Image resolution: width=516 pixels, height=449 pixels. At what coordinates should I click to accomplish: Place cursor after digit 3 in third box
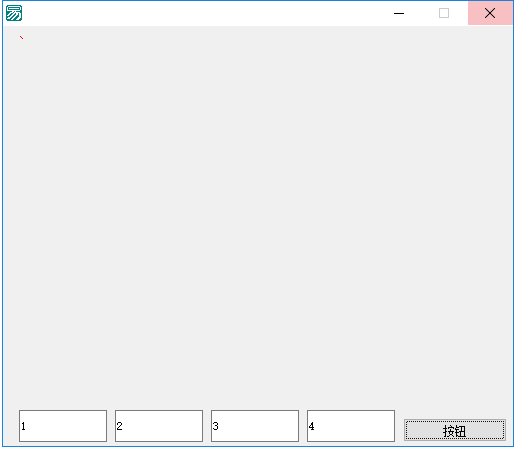[x=219, y=426]
